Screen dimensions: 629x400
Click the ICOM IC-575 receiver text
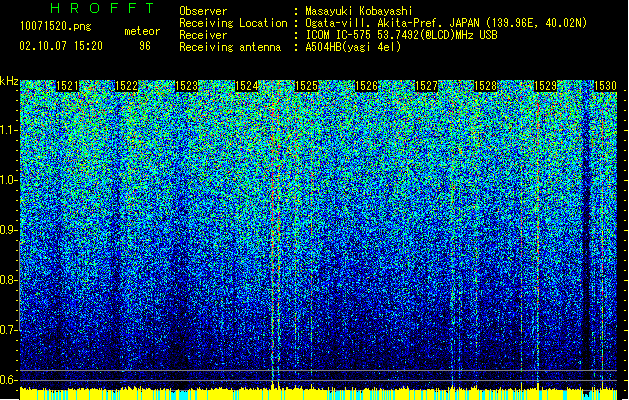(x=401, y=35)
